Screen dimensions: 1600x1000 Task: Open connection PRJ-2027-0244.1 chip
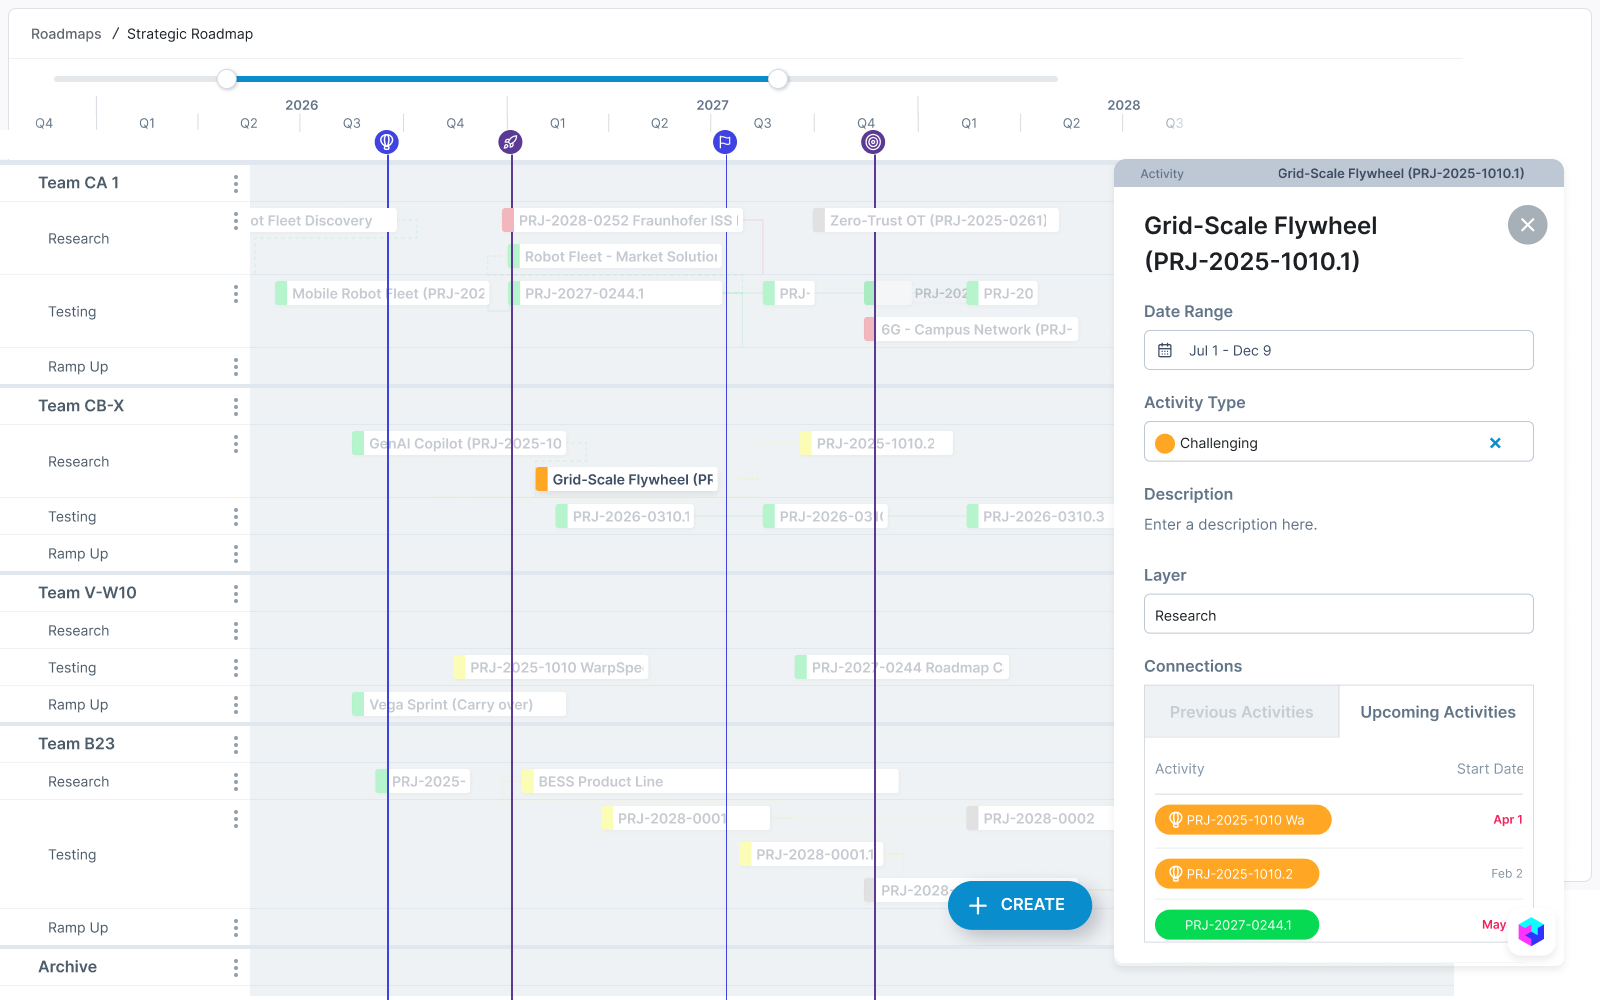1237,925
